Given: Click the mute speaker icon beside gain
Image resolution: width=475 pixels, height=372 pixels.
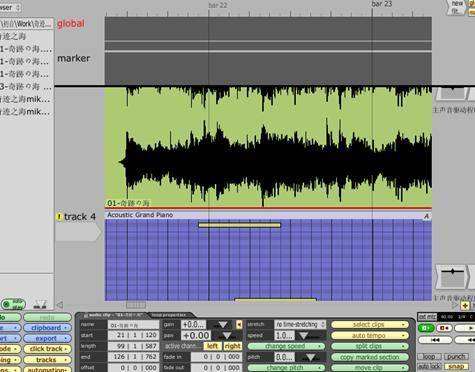Looking at the screenshot, I should 239,324.
